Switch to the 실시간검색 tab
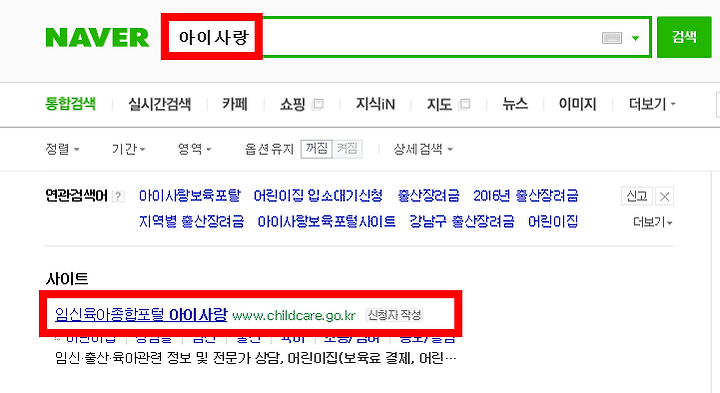Image resolution: width=720 pixels, height=393 pixels. [159, 104]
